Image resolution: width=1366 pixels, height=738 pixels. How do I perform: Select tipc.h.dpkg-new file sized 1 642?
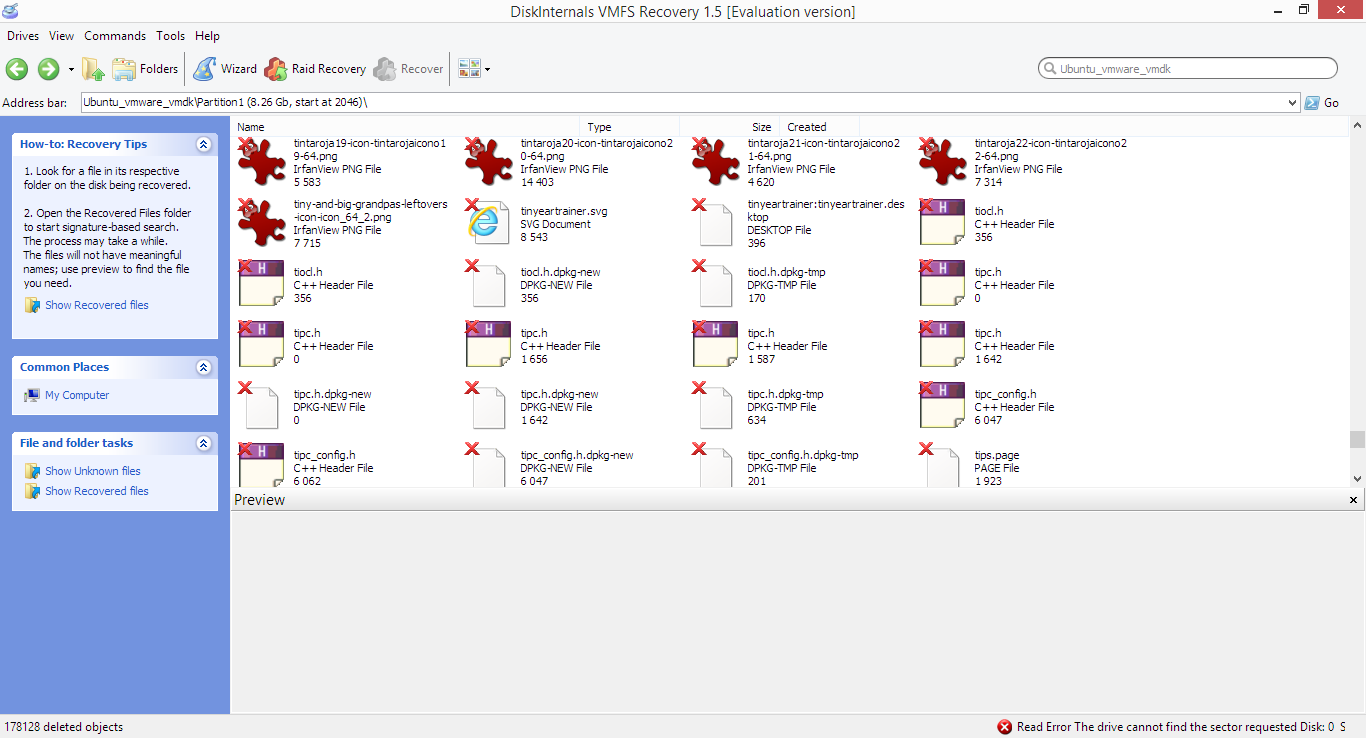(488, 405)
